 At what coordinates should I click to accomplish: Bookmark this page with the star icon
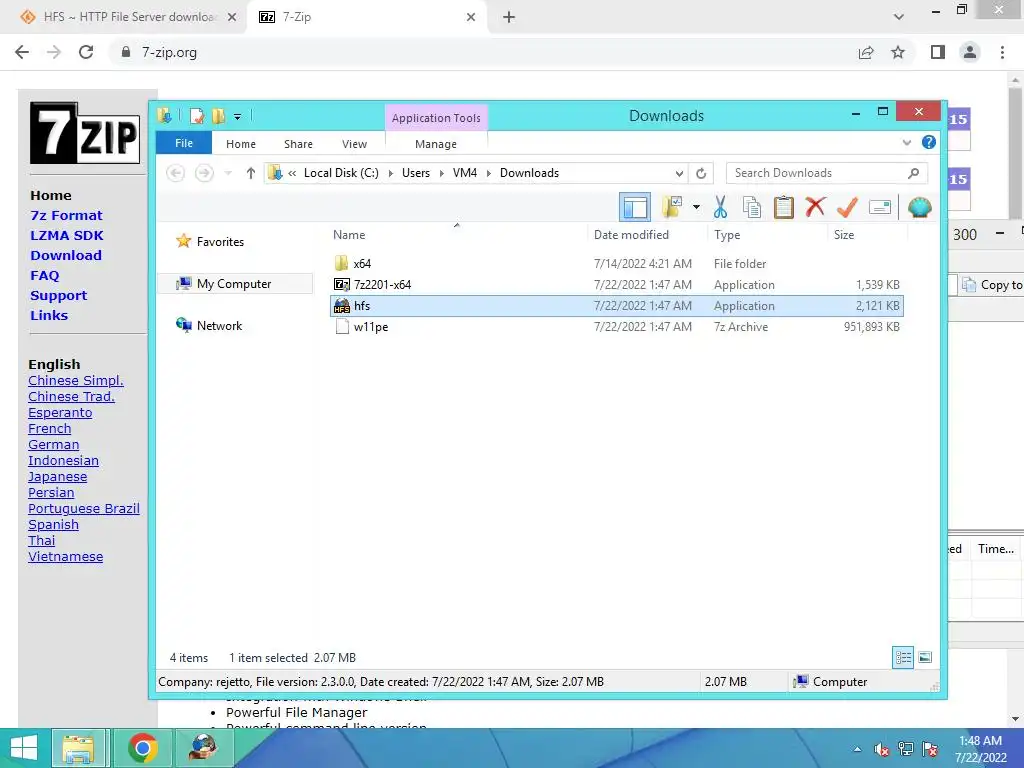898,52
